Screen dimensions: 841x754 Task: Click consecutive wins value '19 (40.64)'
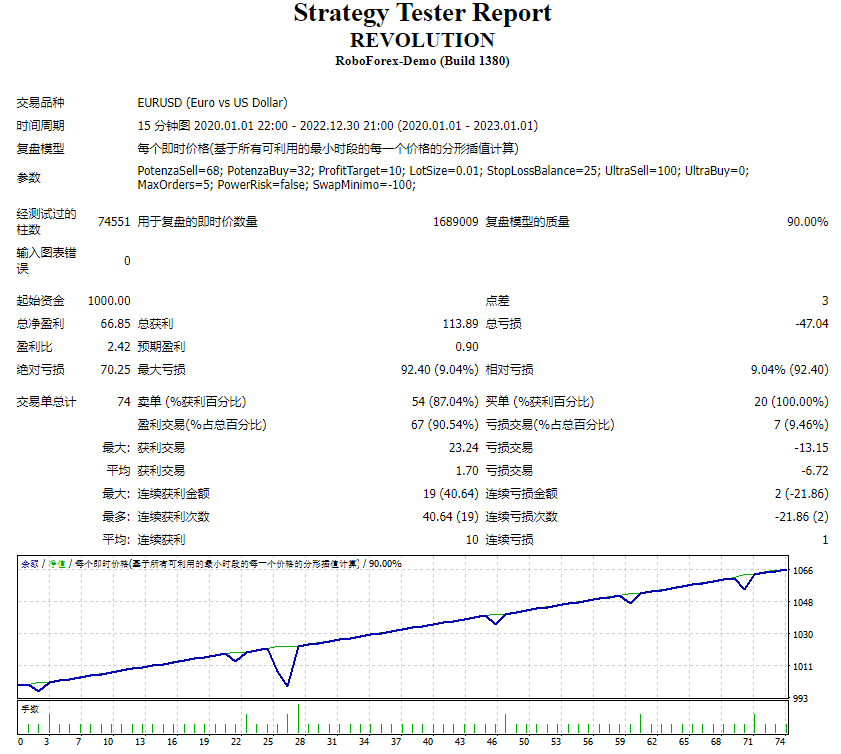[451, 493]
